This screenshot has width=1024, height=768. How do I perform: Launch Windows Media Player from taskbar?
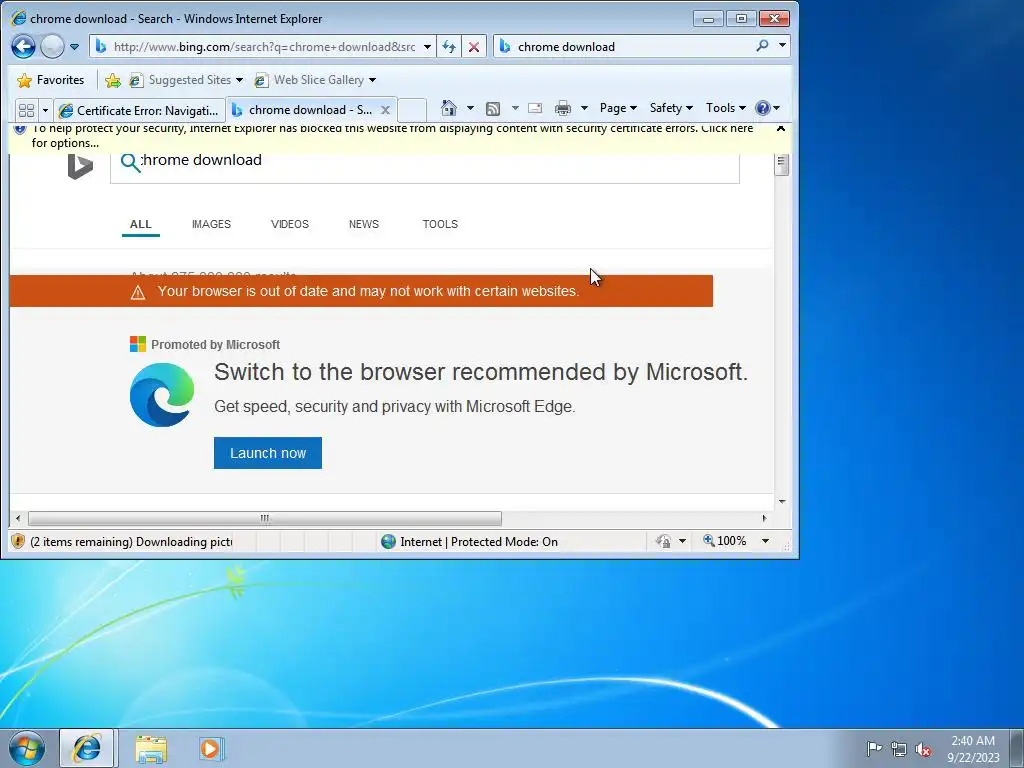click(x=211, y=748)
